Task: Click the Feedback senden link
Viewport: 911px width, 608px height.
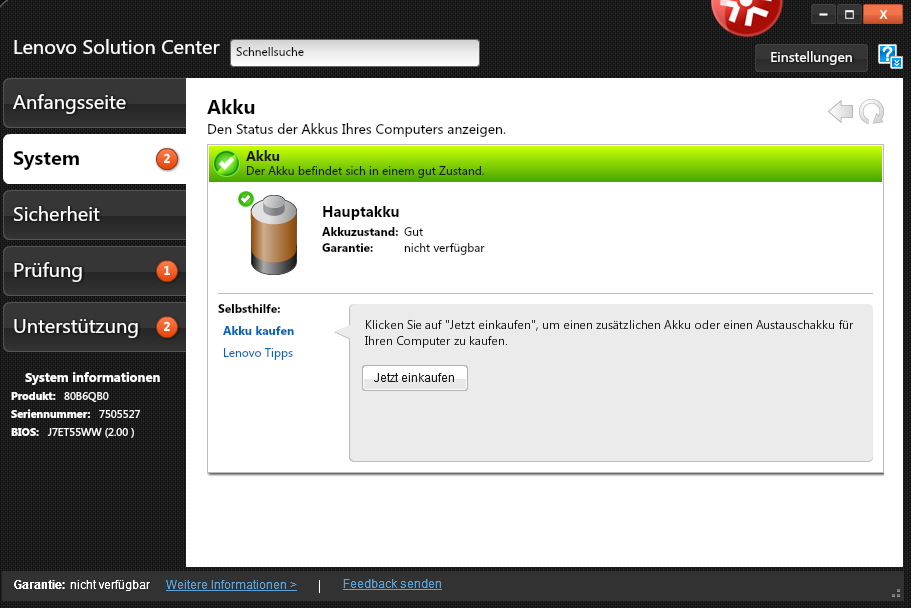Action: pyautogui.click(x=392, y=584)
